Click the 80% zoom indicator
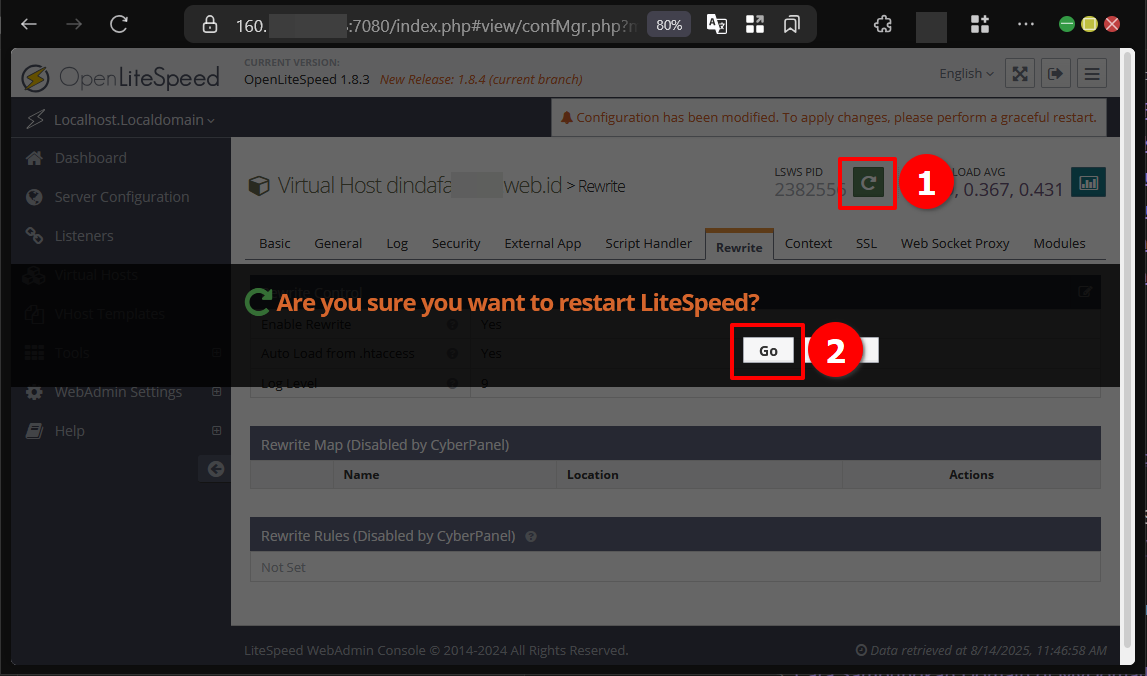Image resolution: width=1147 pixels, height=676 pixels. [669, 25]
